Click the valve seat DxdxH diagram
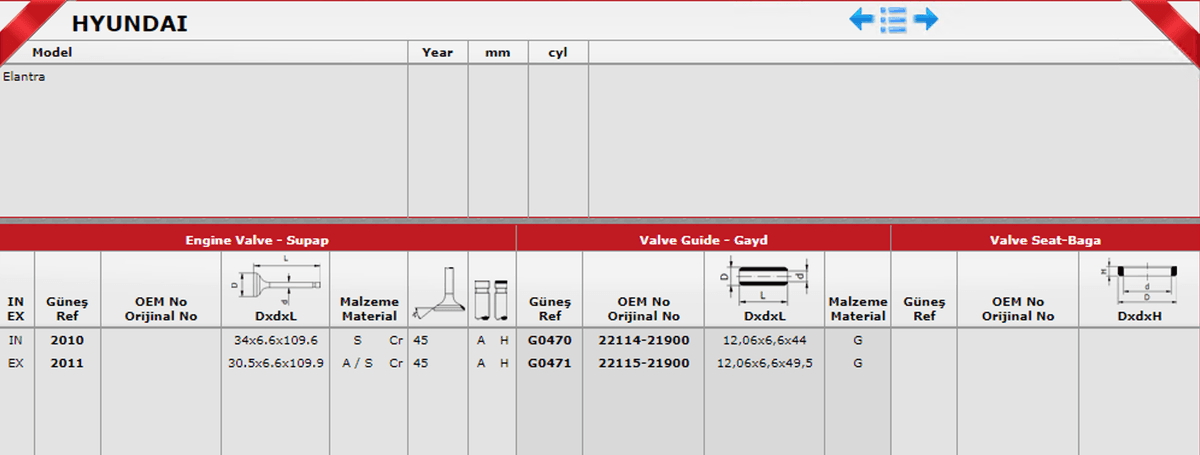This screenshot has height=455, width=1200. point(1139,282)
